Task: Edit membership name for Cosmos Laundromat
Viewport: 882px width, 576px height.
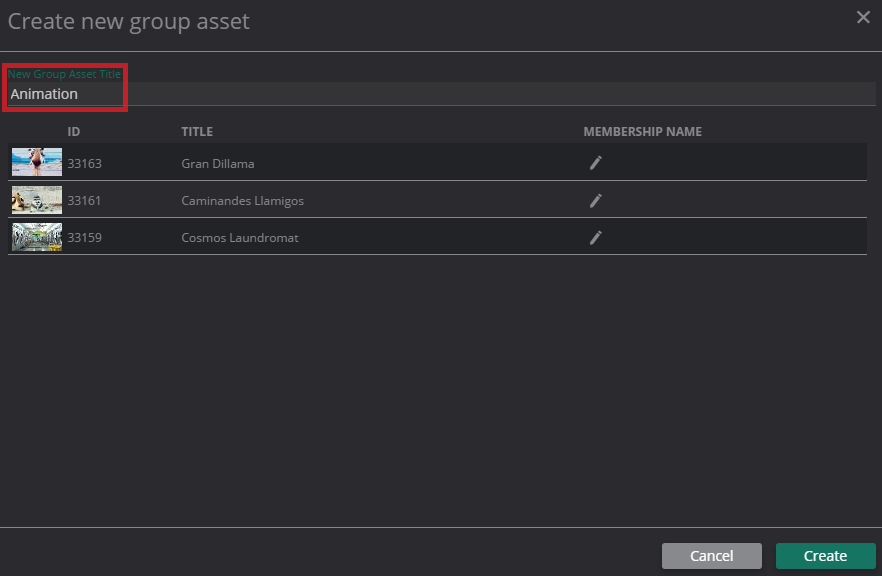Action: (595, 237)
